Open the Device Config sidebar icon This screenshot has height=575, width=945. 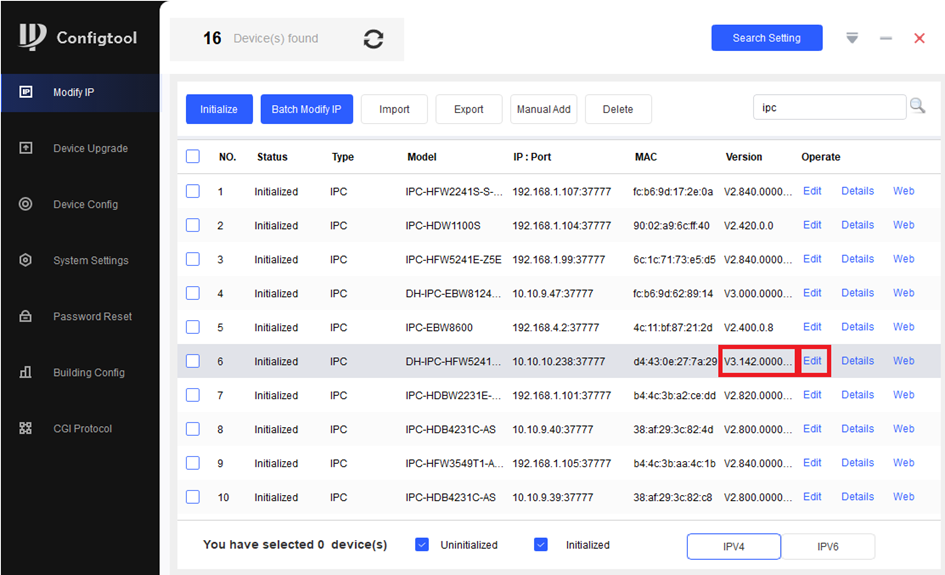pos(26,204)
